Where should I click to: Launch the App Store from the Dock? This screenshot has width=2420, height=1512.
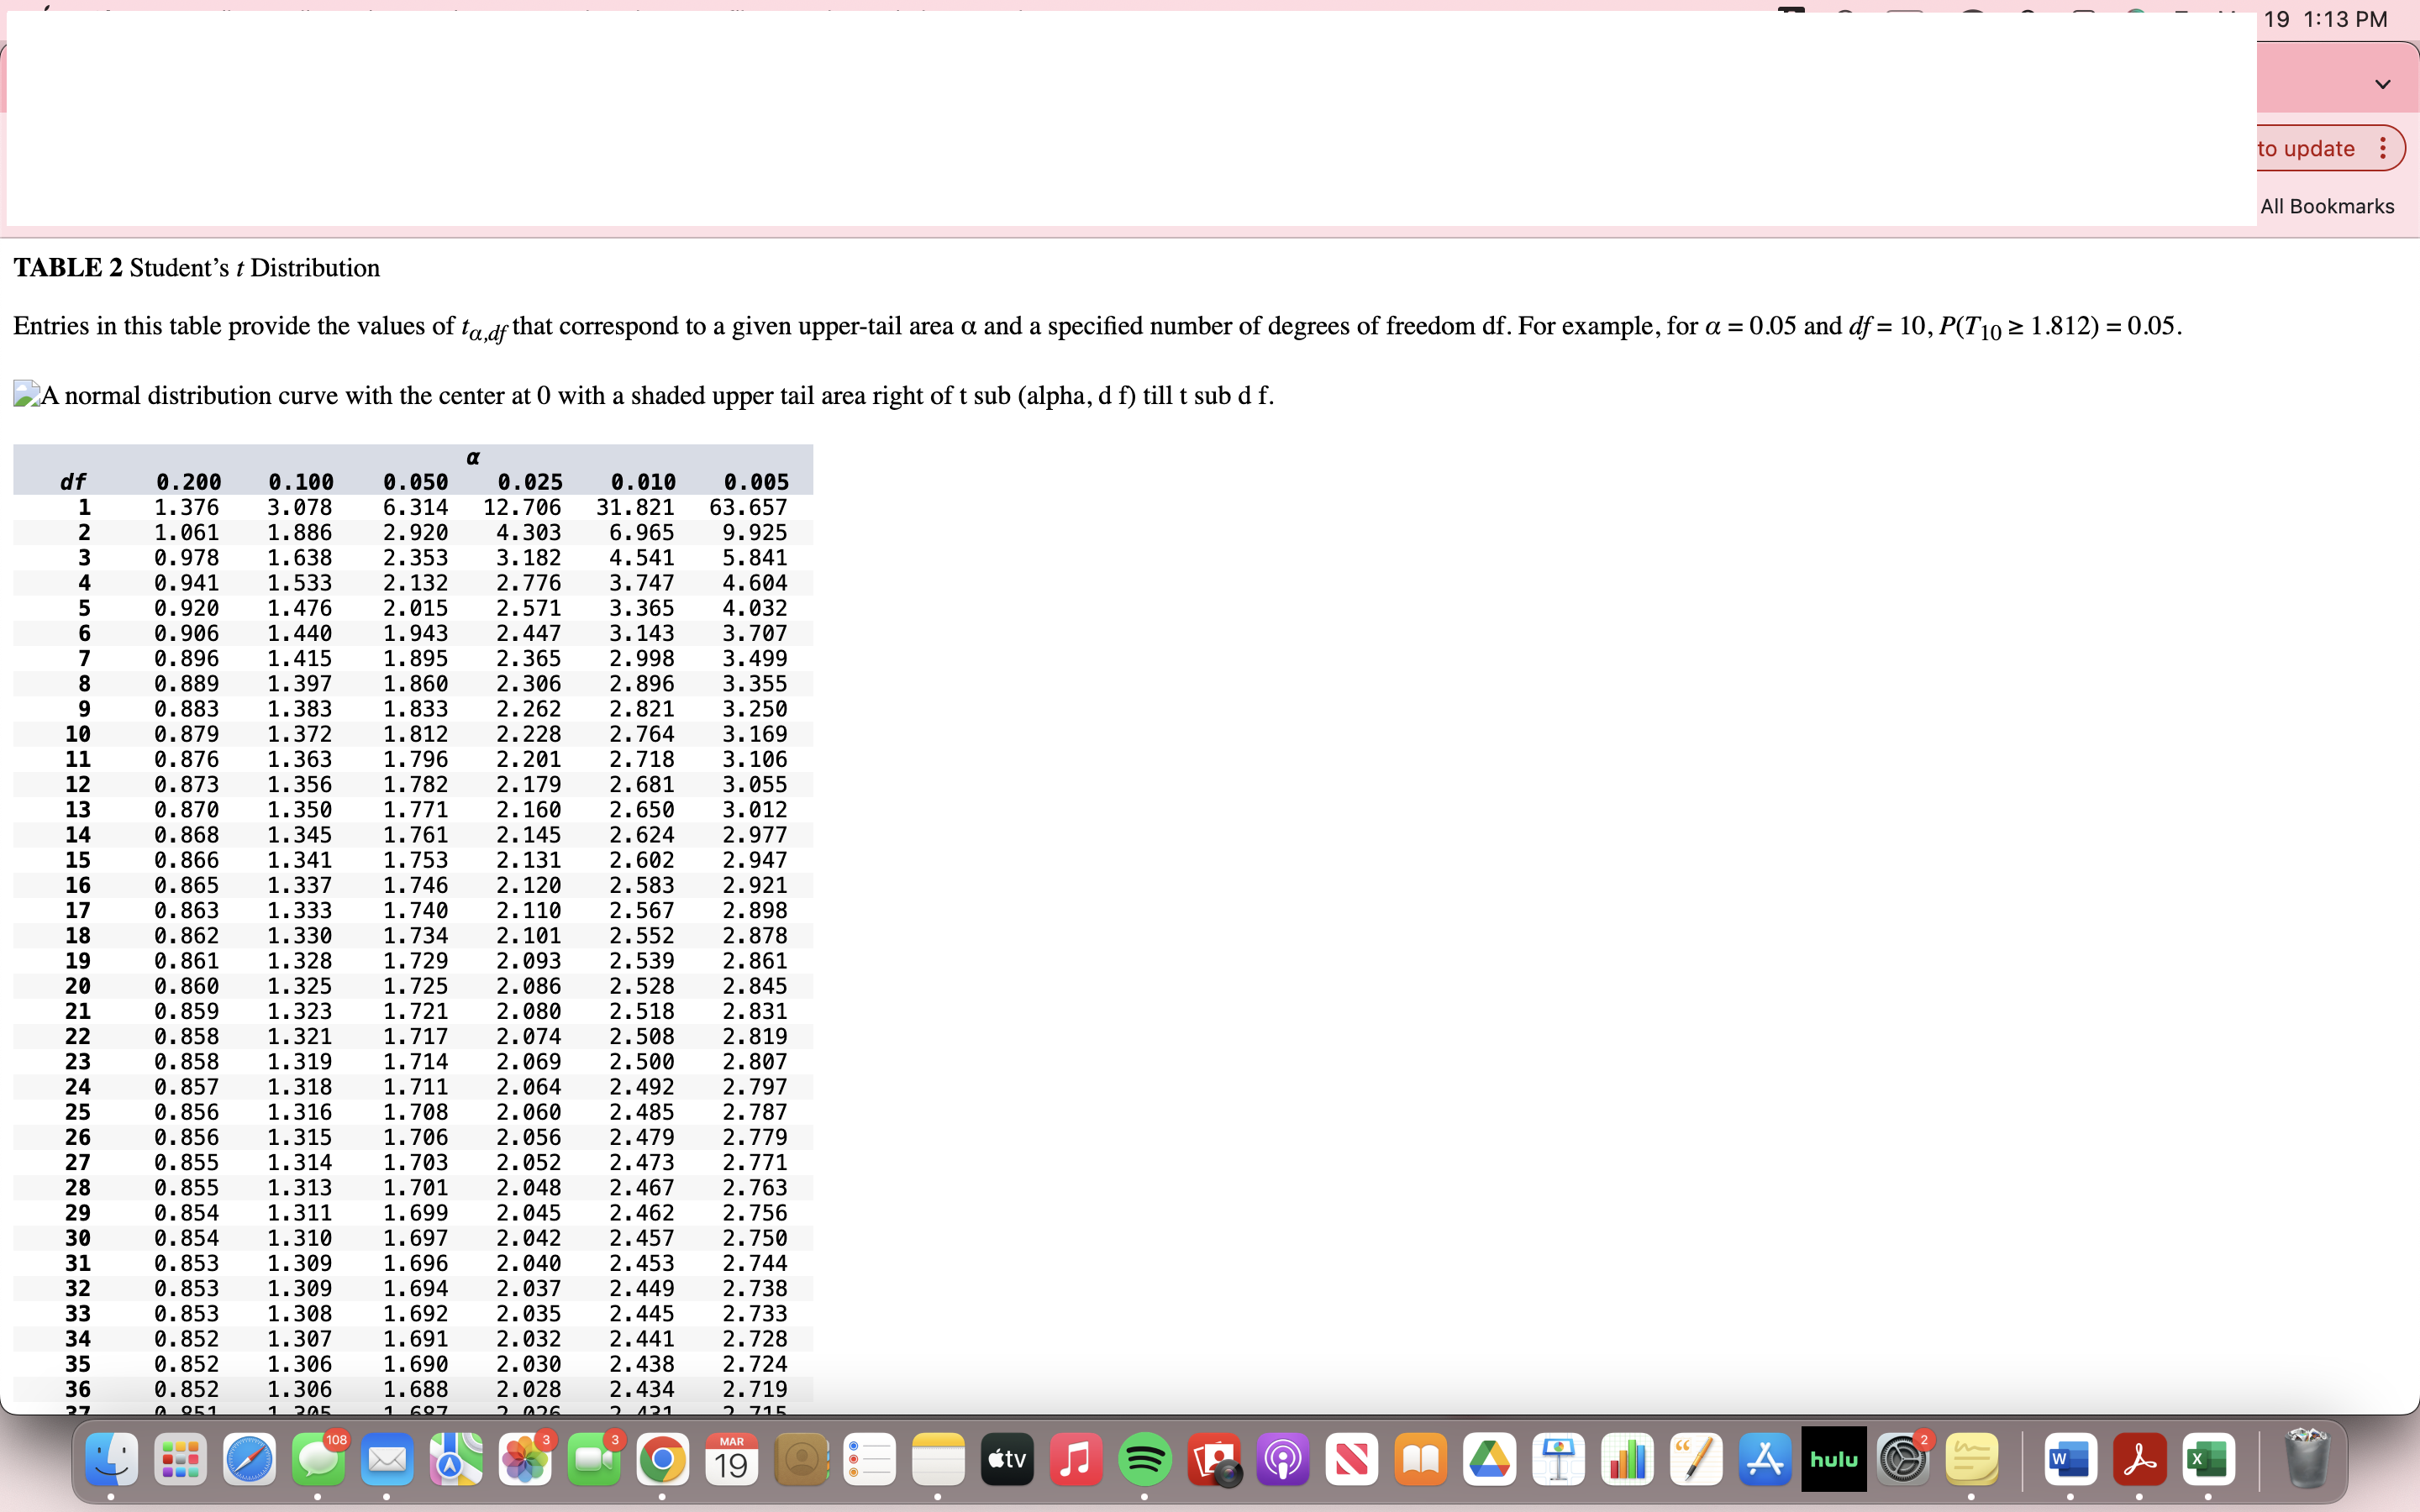click(1765, 1460)
